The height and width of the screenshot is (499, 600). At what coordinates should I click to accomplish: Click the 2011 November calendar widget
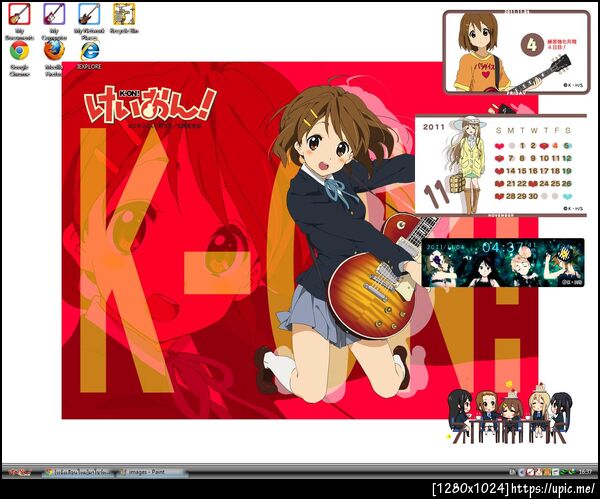point(501,165)
